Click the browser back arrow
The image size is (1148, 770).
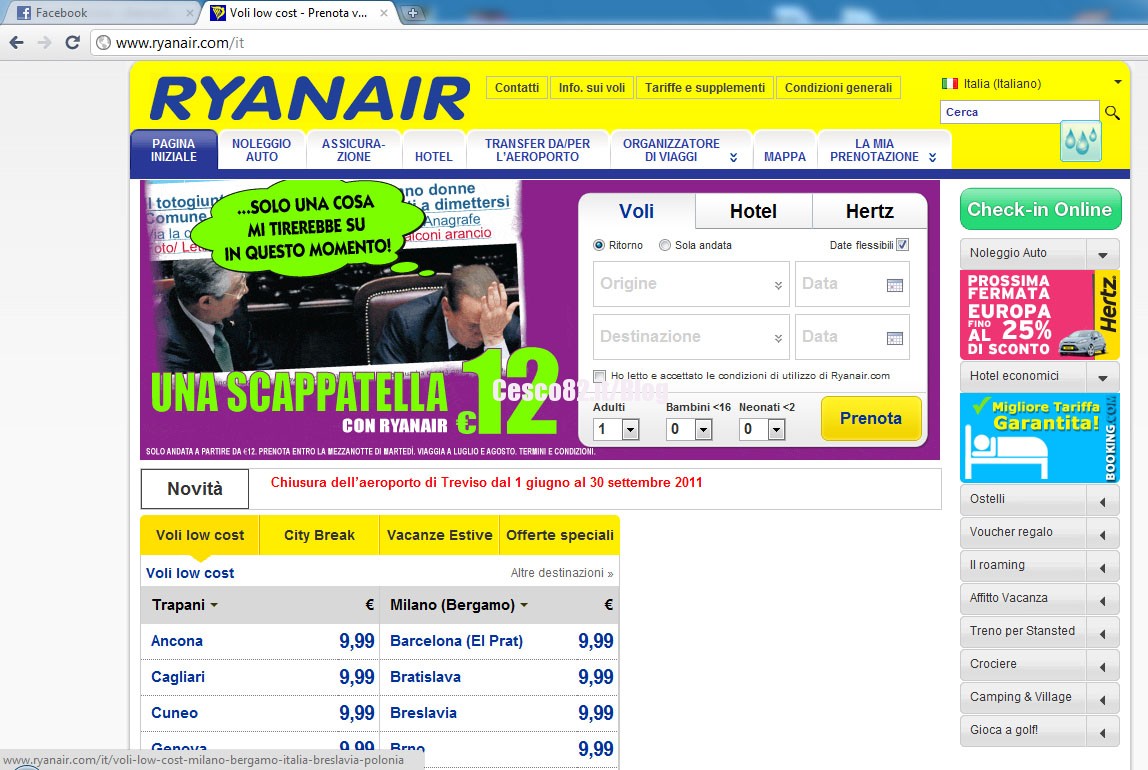tap(16, 42)
